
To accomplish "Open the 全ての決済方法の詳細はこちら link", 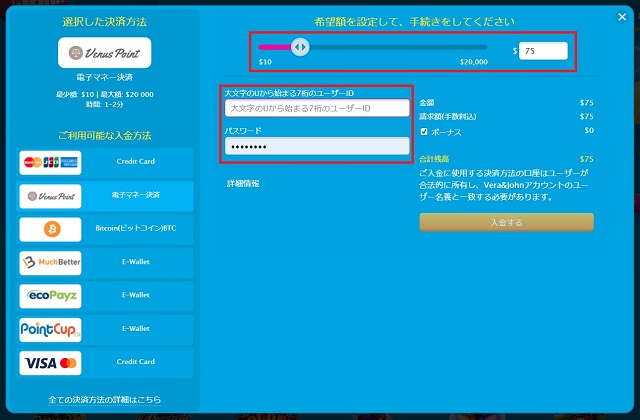I will pyautogui.click(x=104, y=400).
